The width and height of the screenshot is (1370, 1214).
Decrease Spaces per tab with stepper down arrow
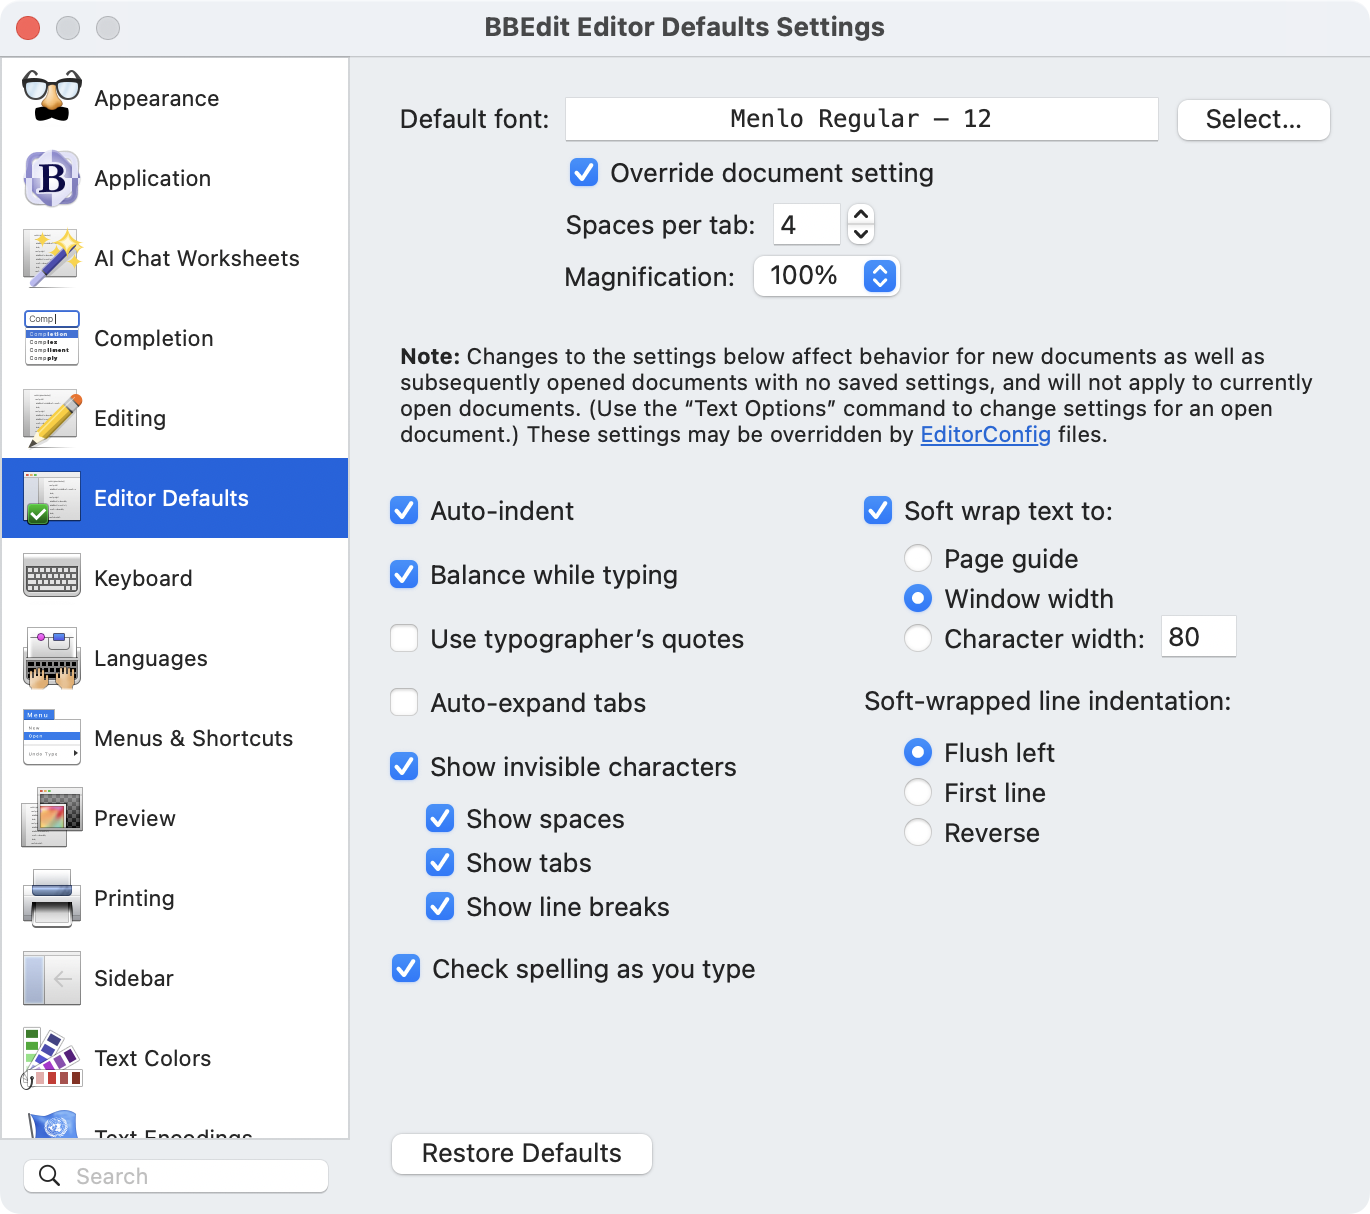861,235
